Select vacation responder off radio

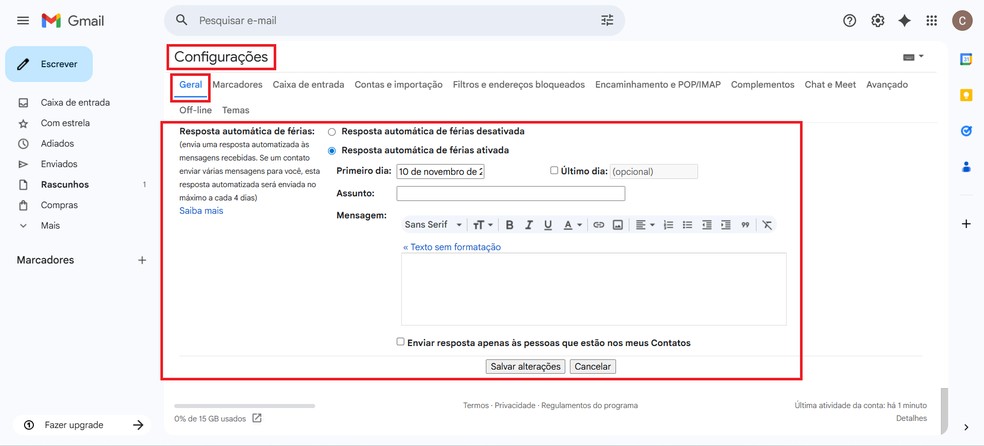[332, 132]
